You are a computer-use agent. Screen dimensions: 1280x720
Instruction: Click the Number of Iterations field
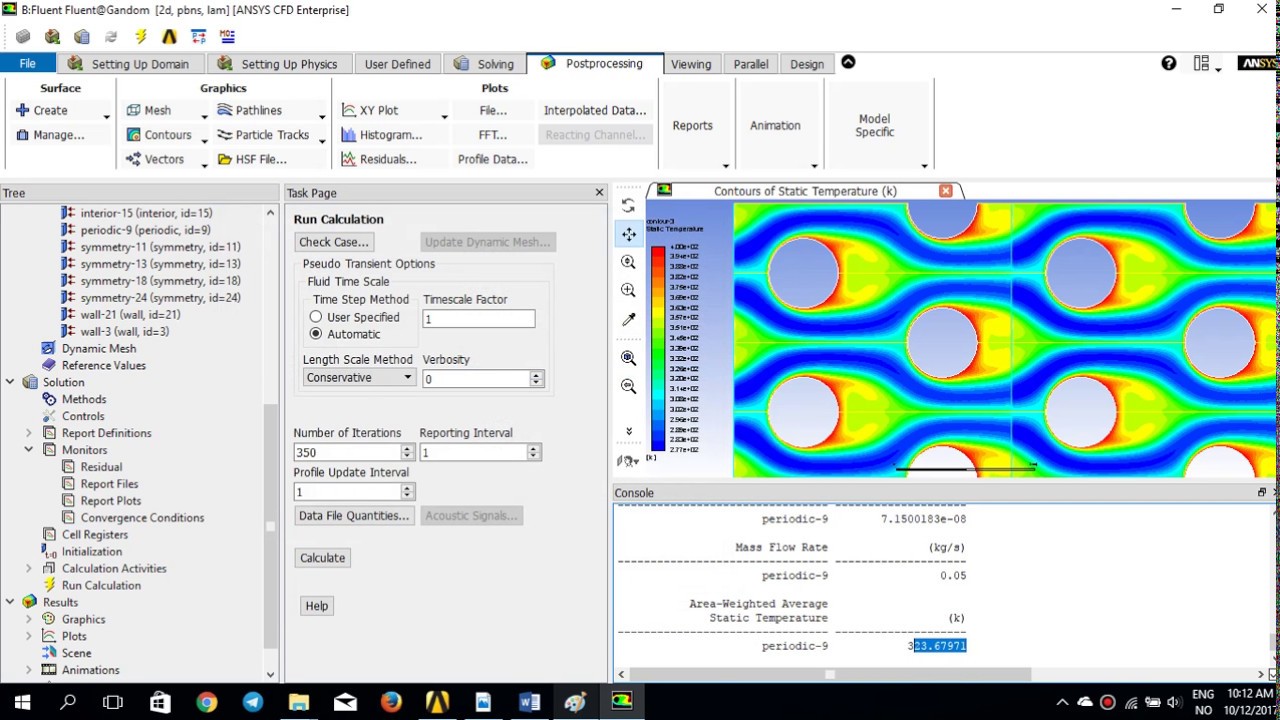[347, 453]
